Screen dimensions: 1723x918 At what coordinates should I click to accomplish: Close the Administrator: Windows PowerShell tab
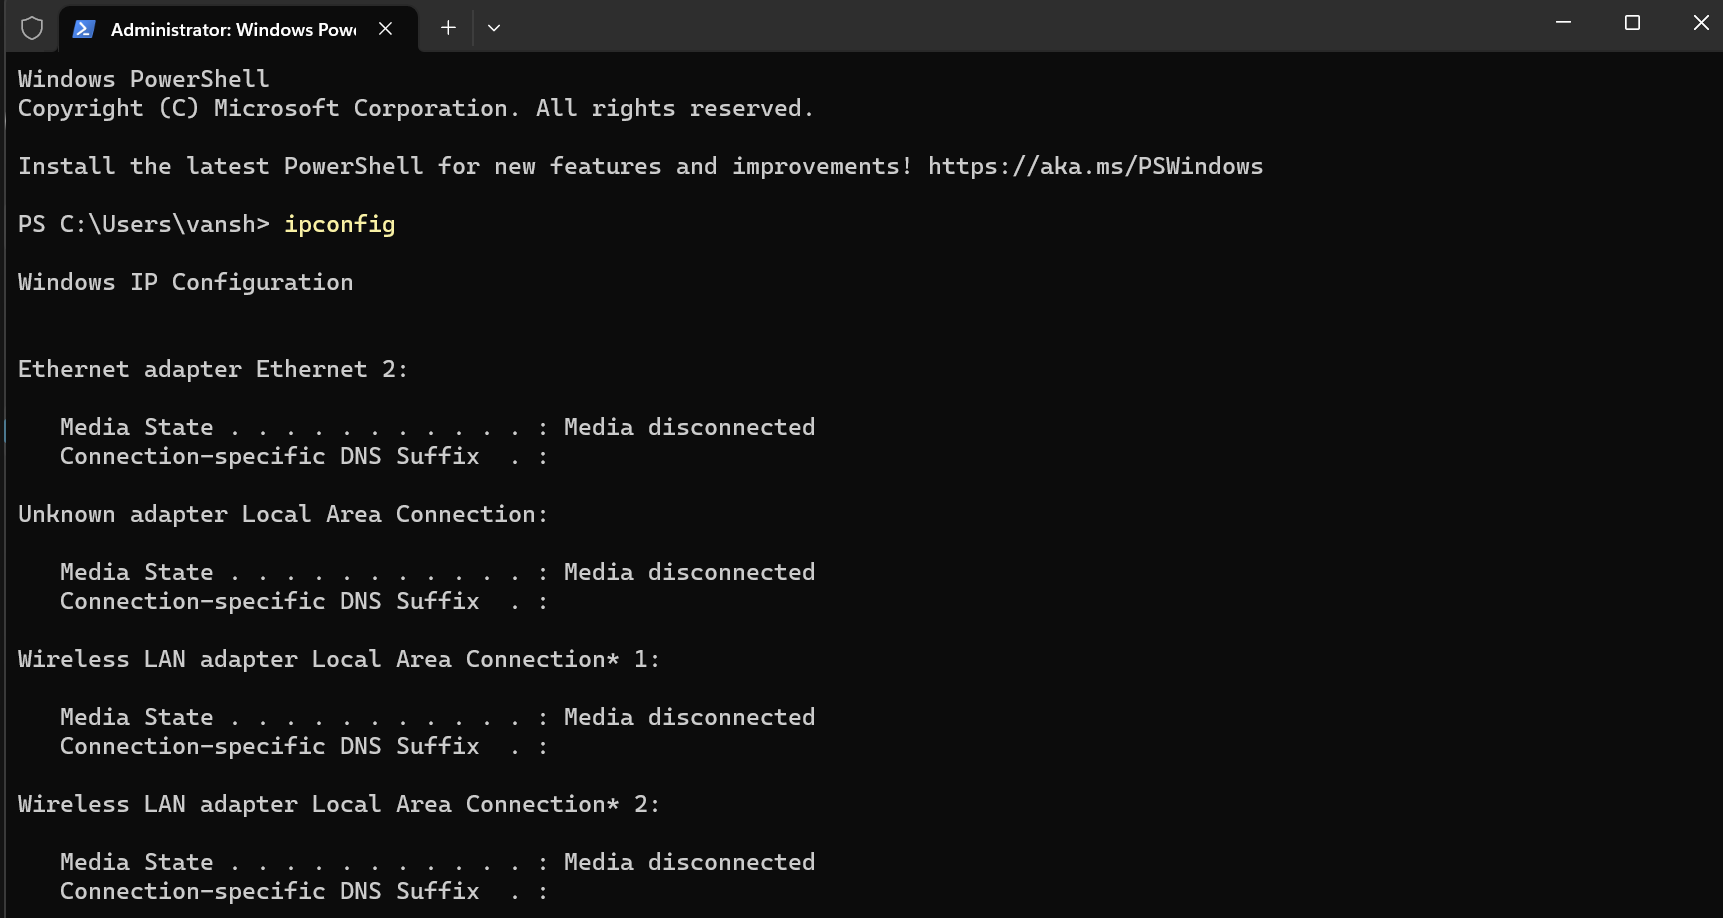click(385, 29)
